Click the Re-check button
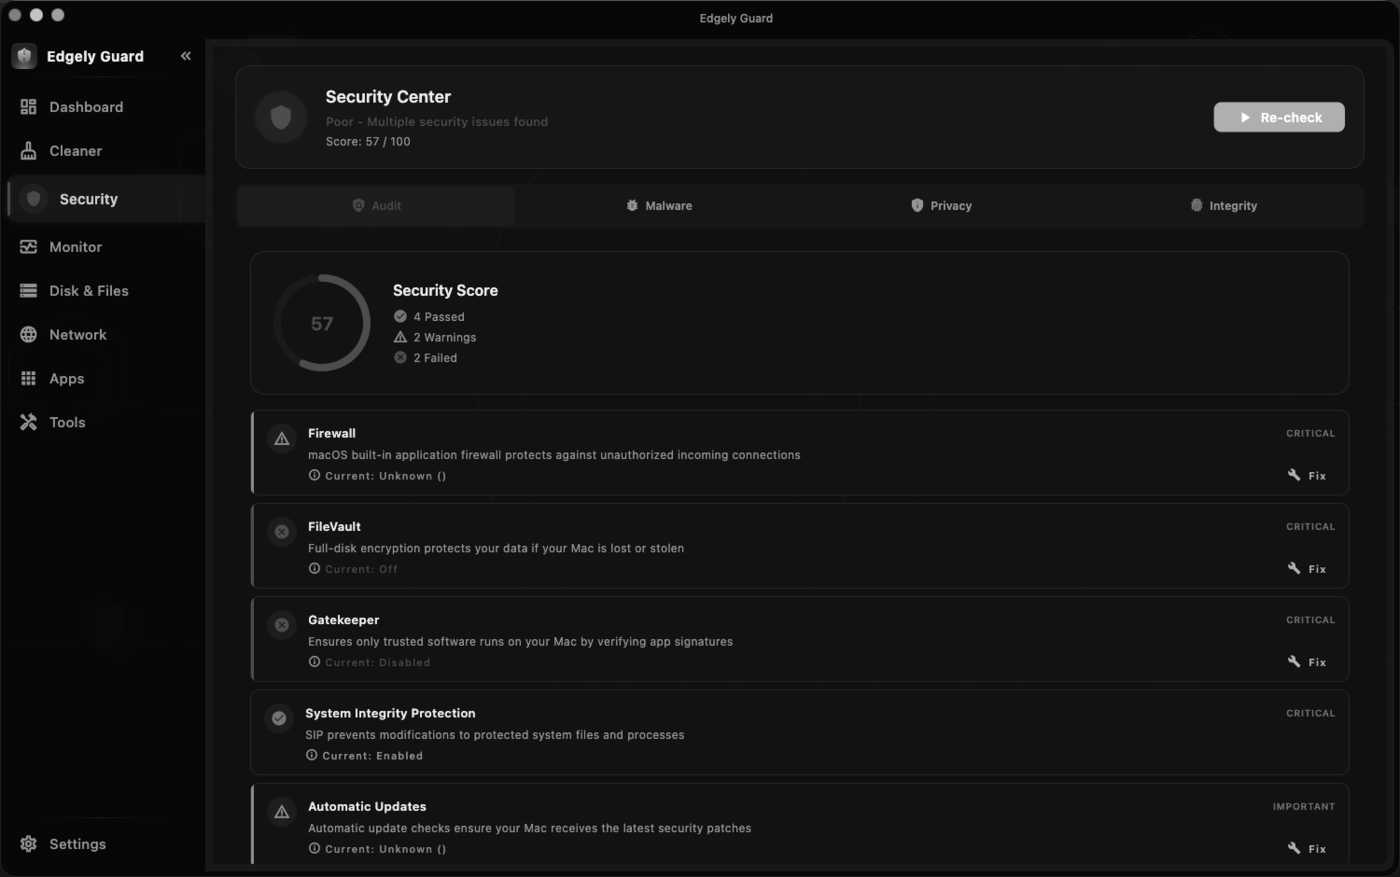1400x877 pixels. 1279,117
